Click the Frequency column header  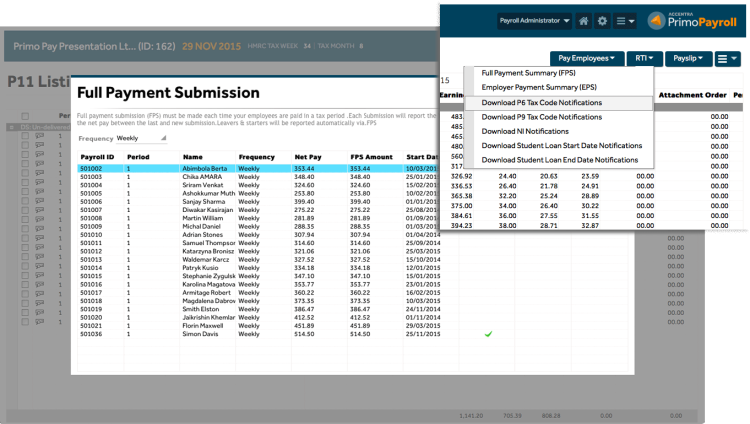click(x=256, y=157)
